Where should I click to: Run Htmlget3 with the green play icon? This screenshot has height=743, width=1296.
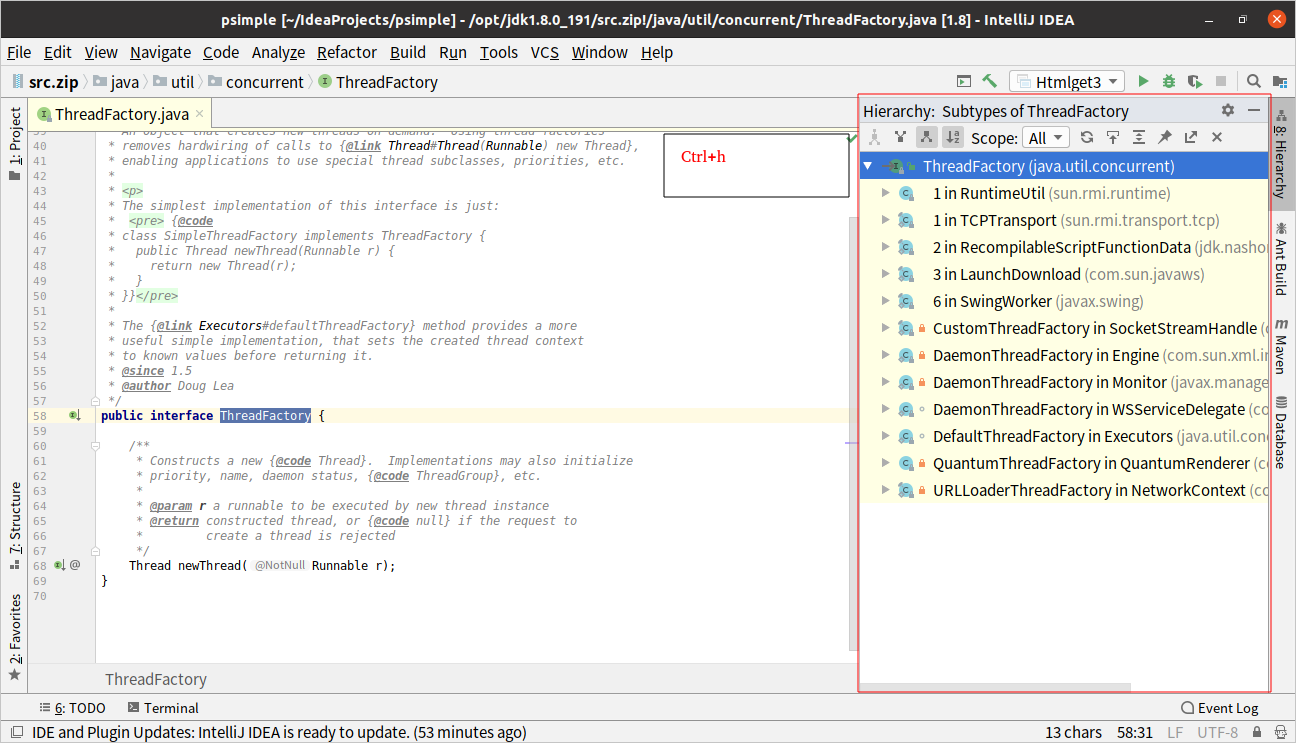point(1144,82)
